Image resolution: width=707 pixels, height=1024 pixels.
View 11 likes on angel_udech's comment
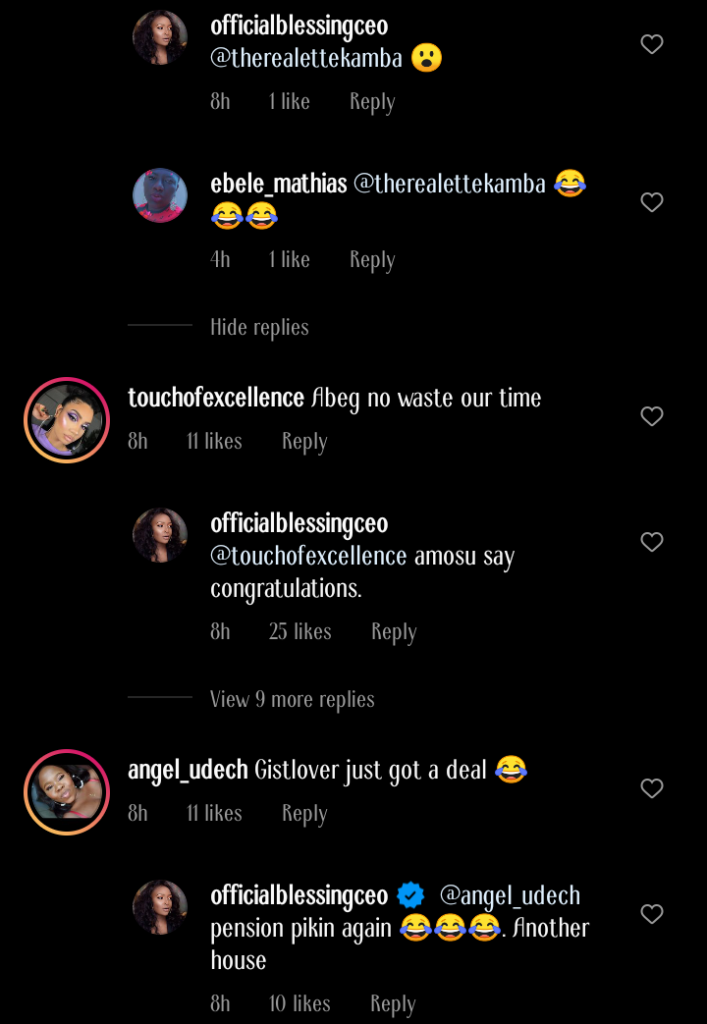point(214,814)
